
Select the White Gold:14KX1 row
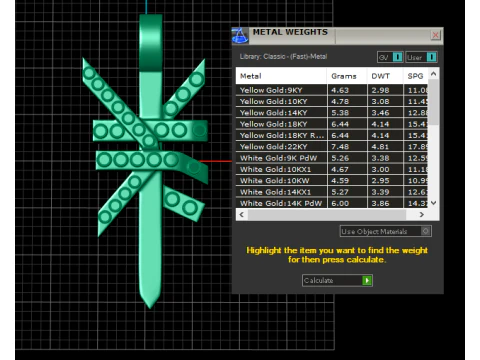332,192
